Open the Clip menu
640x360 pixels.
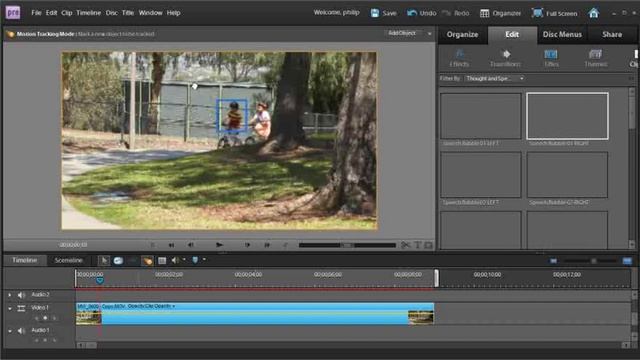[x=67, y=13]
